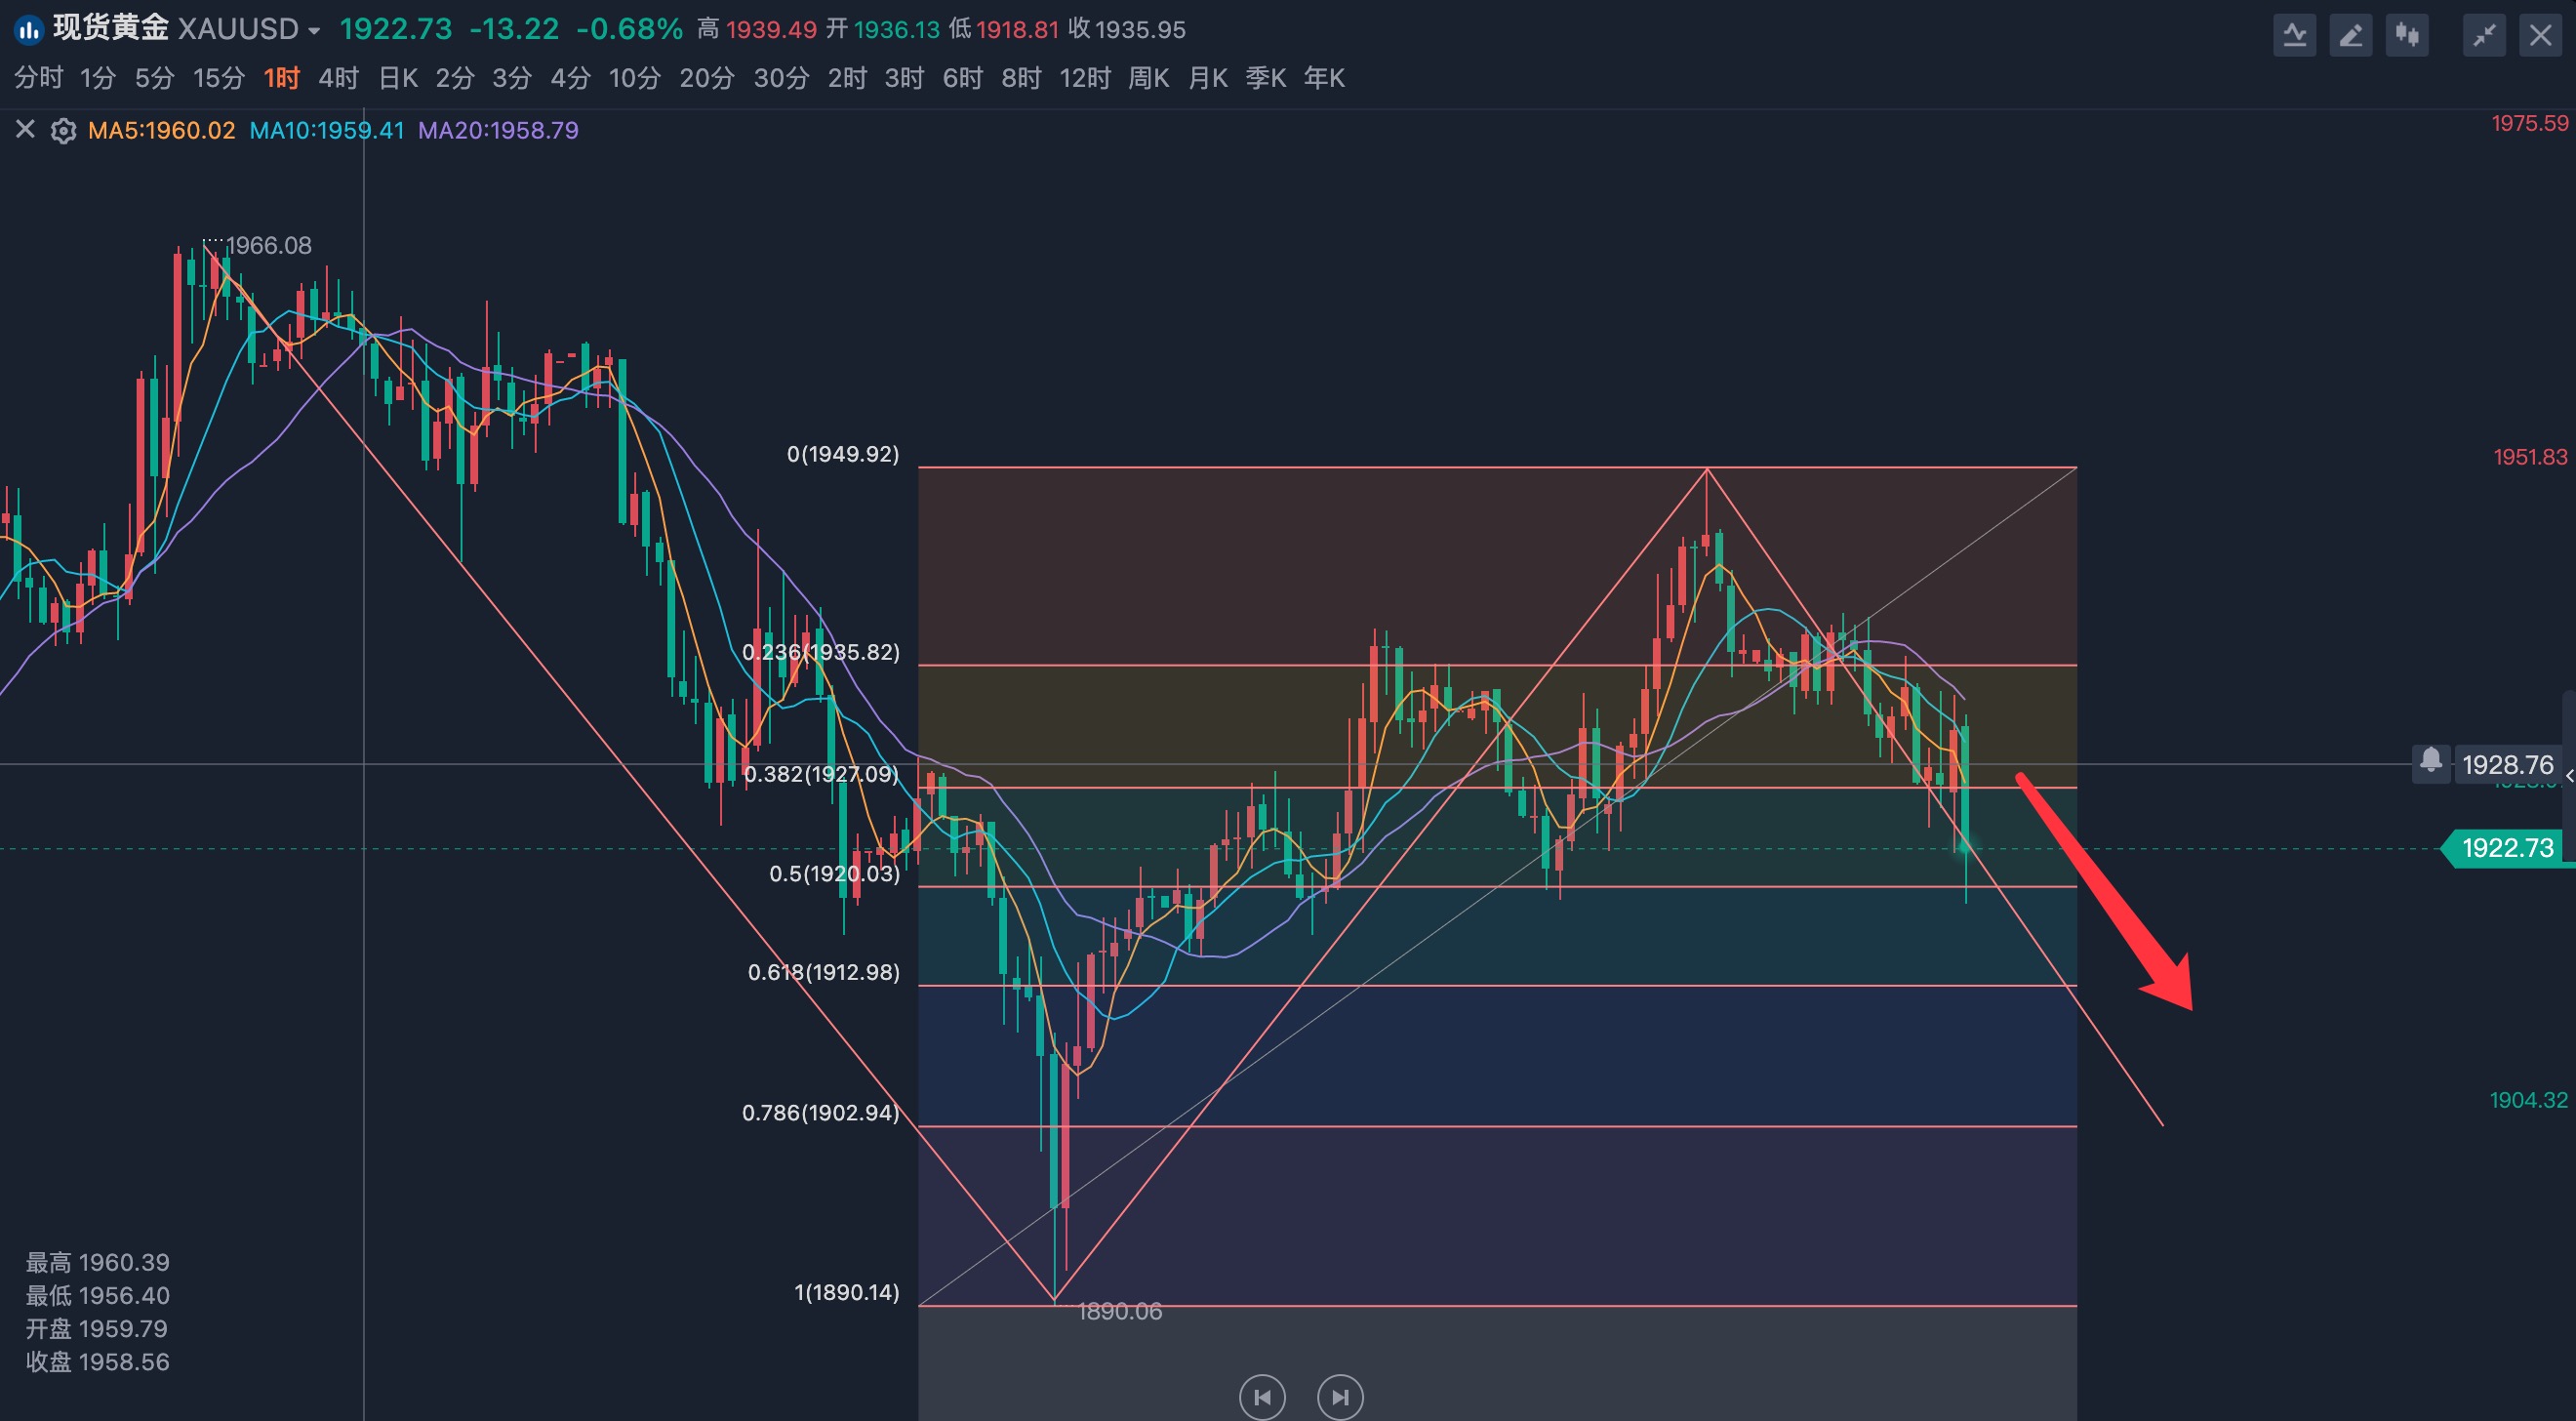
Task: Jump to next bar playback button
Action: click(x=1340, y=1396)
